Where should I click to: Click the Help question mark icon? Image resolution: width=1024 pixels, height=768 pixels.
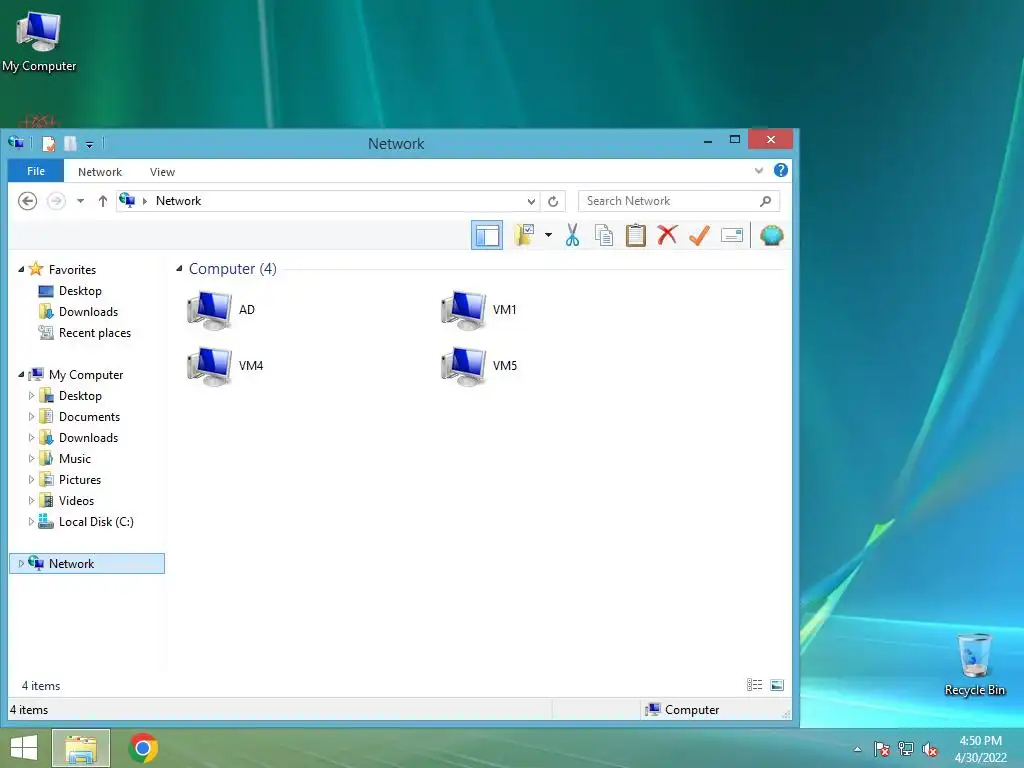click(780, 170)
